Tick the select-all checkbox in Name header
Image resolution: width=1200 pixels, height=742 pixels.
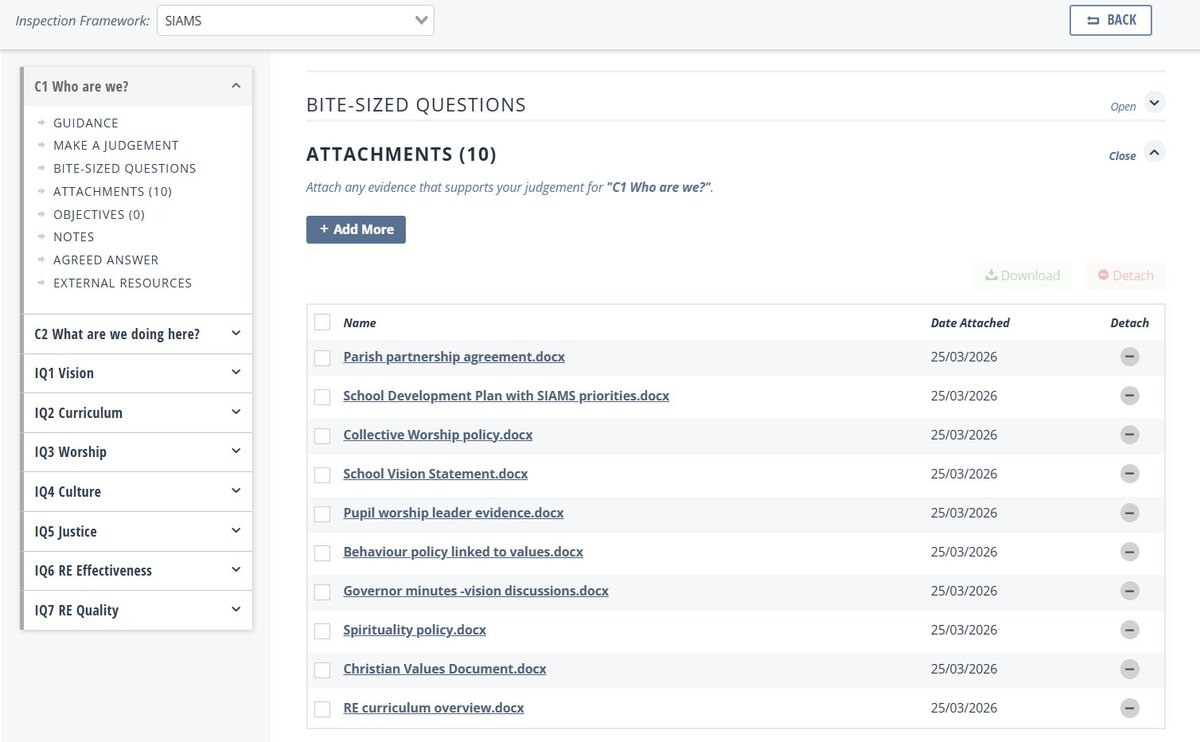click(322, 322)
